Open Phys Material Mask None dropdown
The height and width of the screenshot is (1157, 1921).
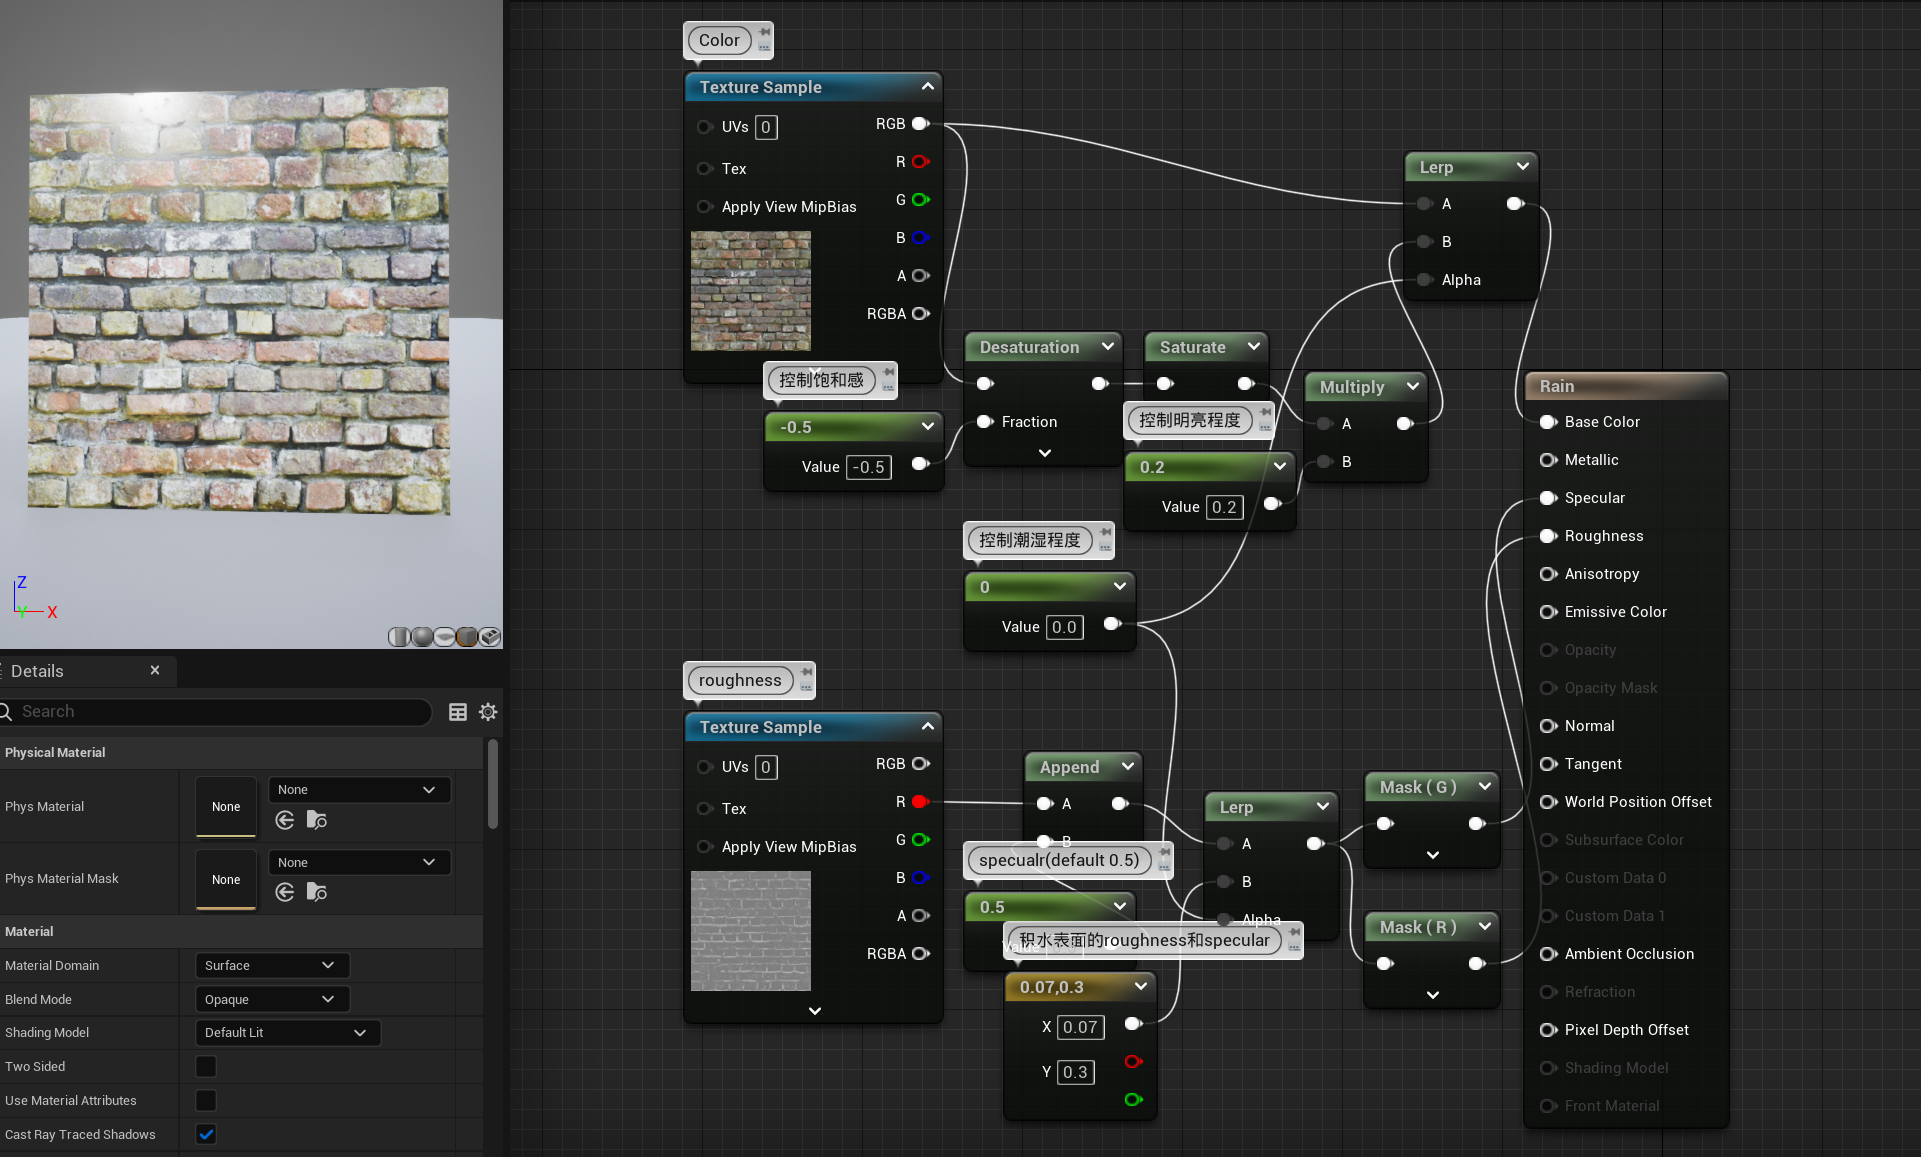[359, 862]
